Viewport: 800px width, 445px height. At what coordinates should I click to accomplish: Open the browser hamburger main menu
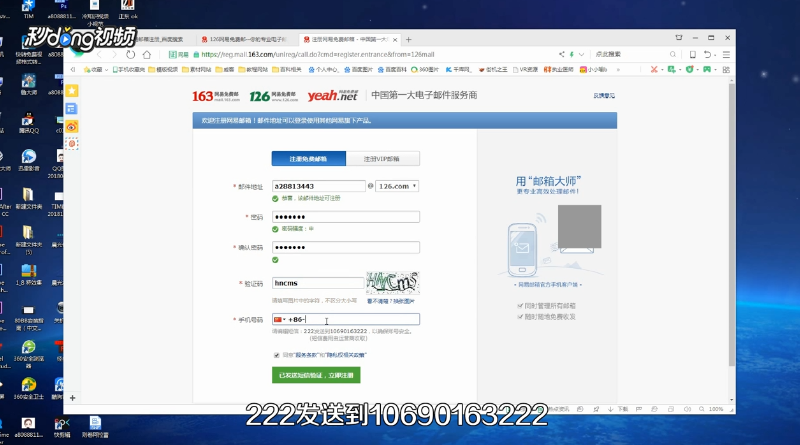(726, 54)
